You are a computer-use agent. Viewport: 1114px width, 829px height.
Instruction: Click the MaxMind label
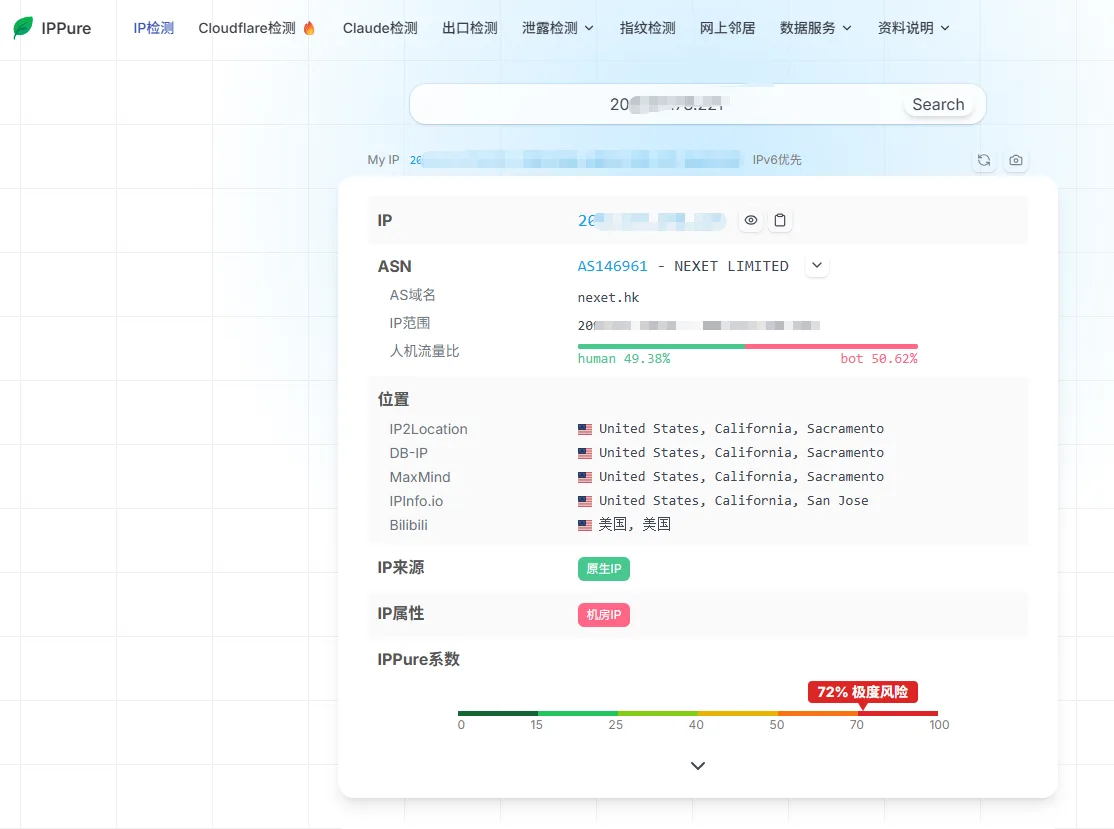(x=420, y=477)
